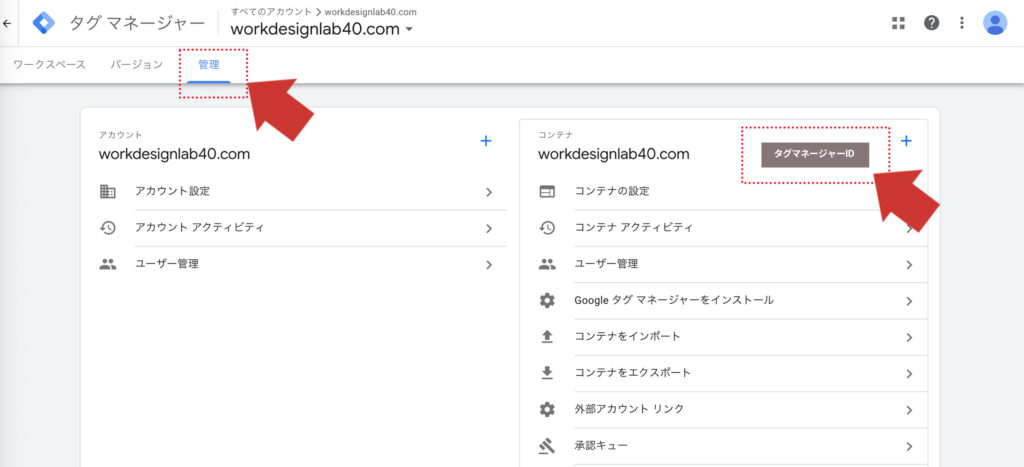Open 承認キュー row label

pos(600,445)
